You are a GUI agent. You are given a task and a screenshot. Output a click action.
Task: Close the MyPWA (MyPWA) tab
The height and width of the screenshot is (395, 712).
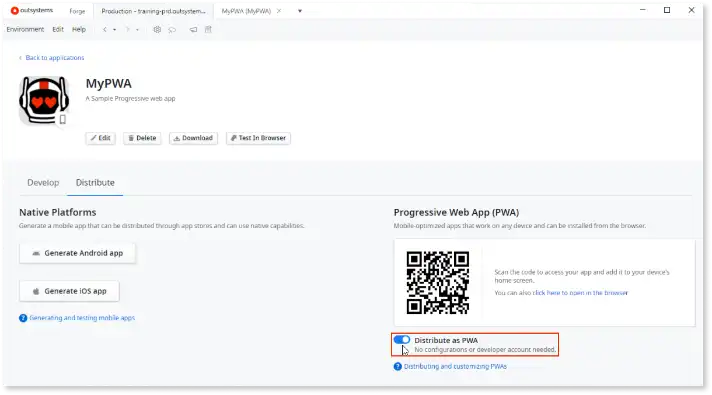coord(279,11)
